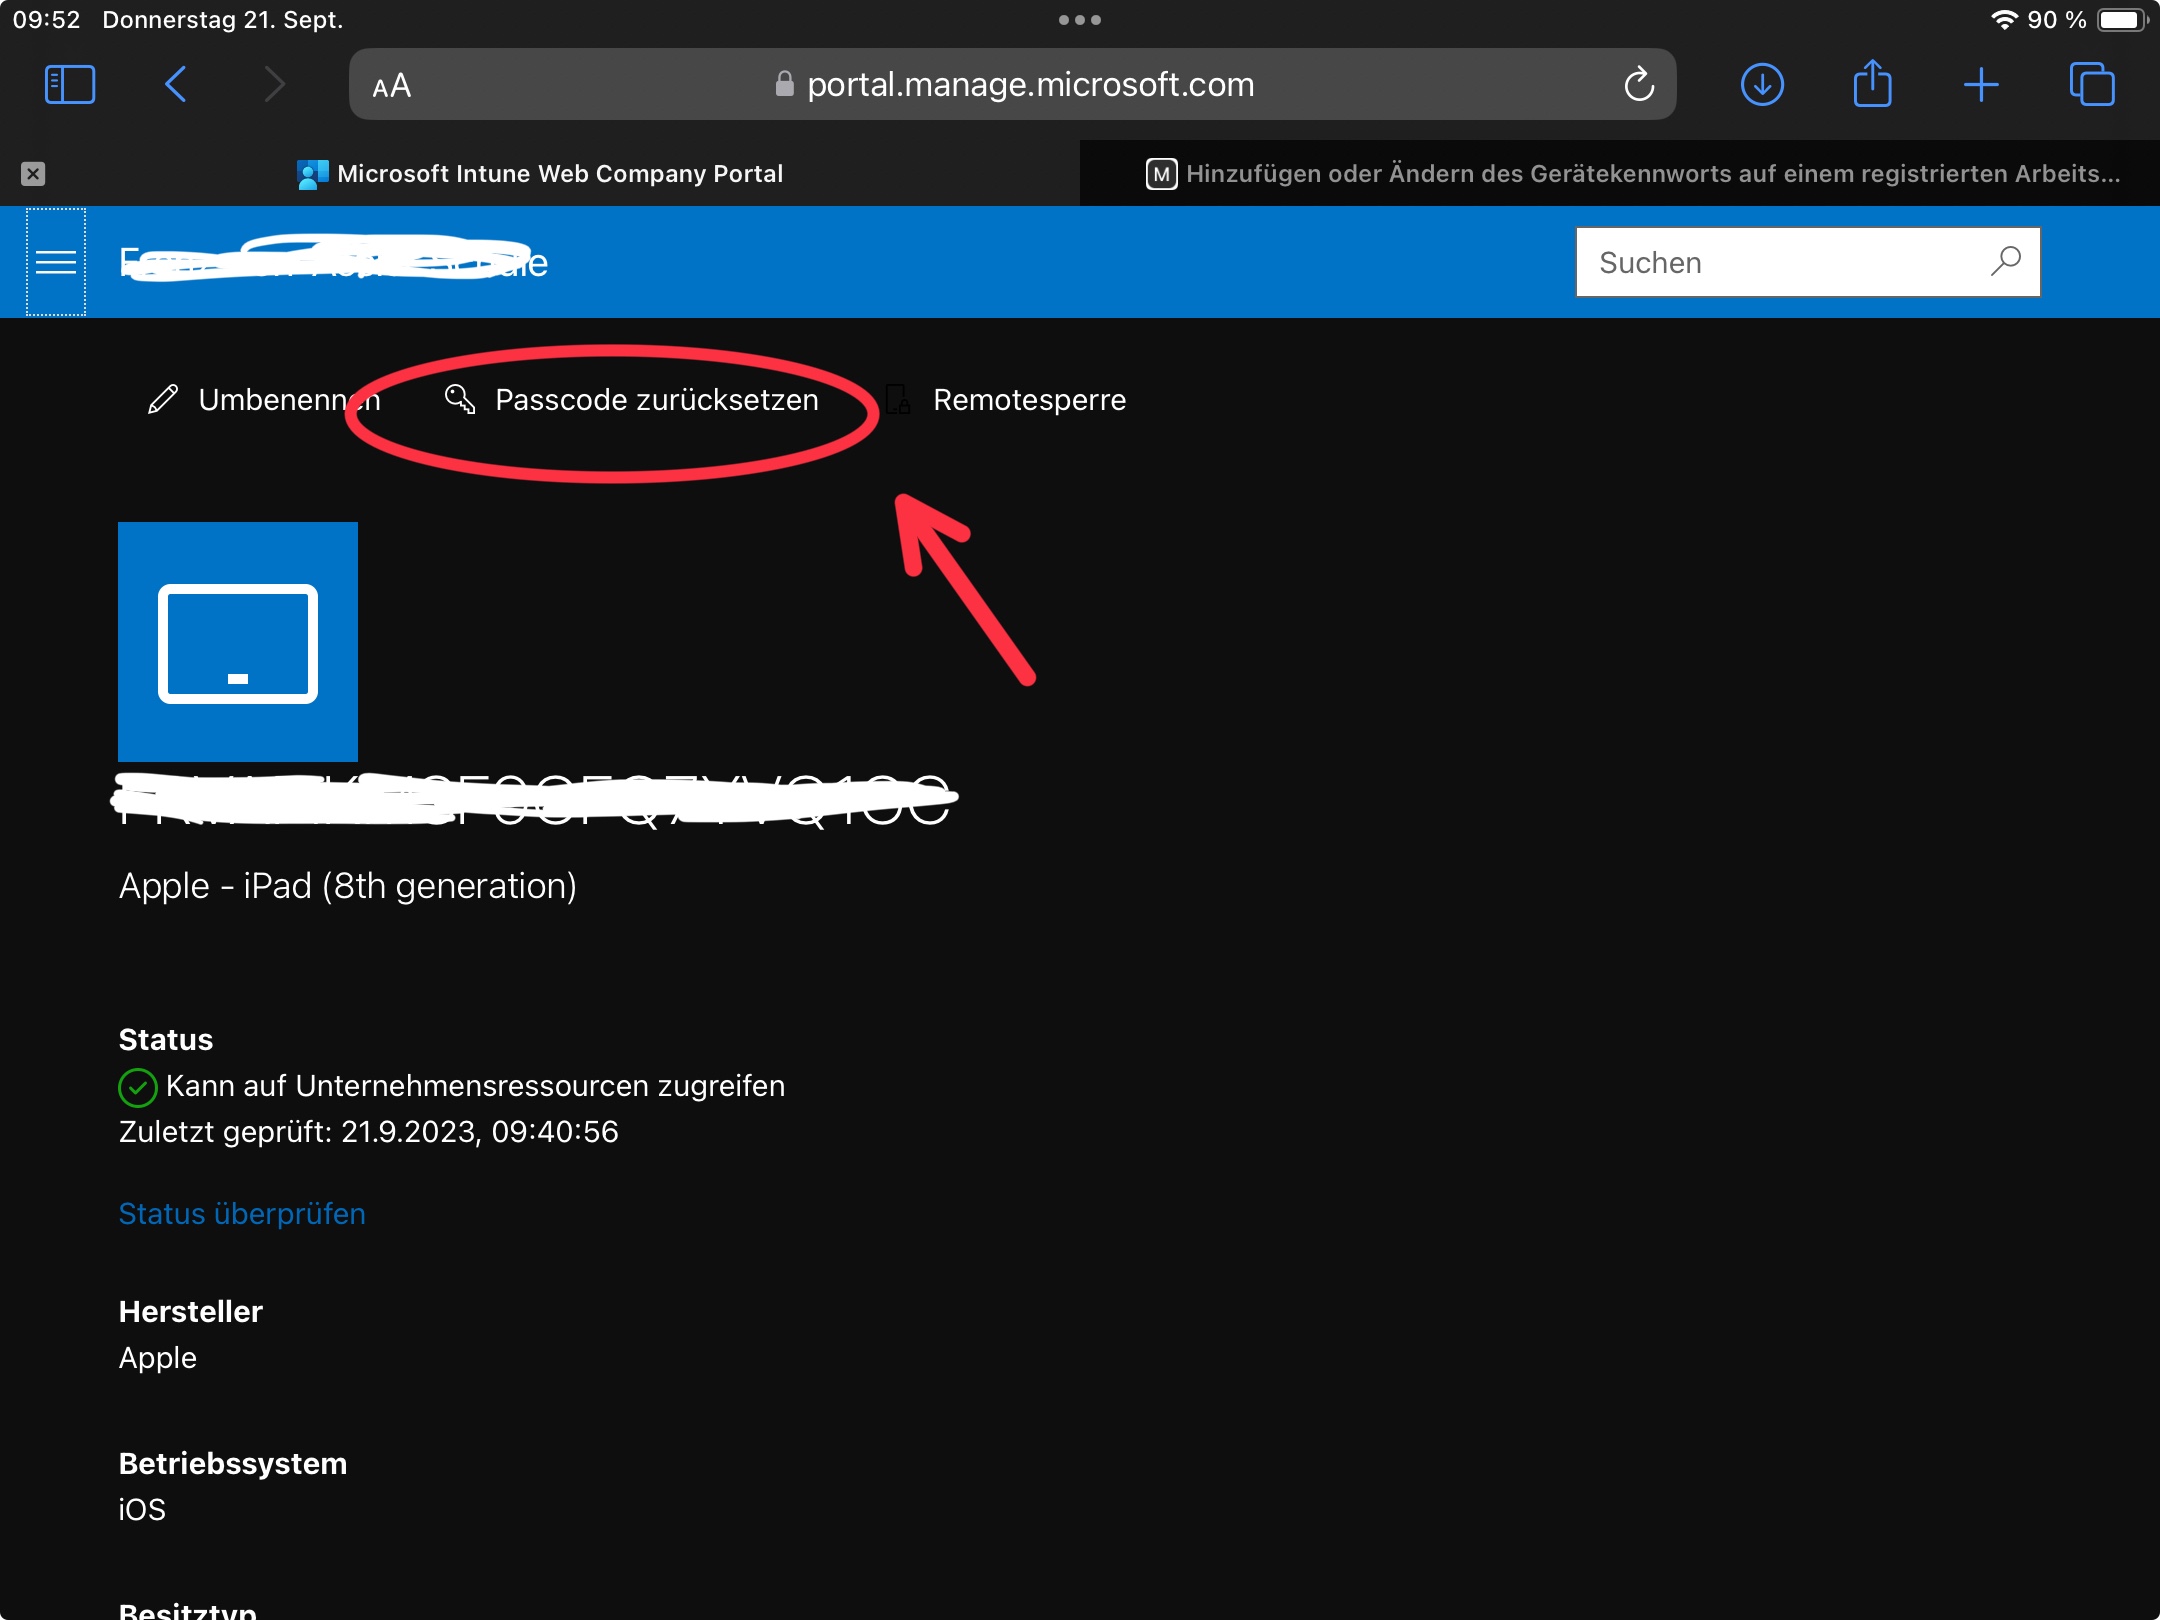Show all tabs overview icon

(x=2092, y=85)
